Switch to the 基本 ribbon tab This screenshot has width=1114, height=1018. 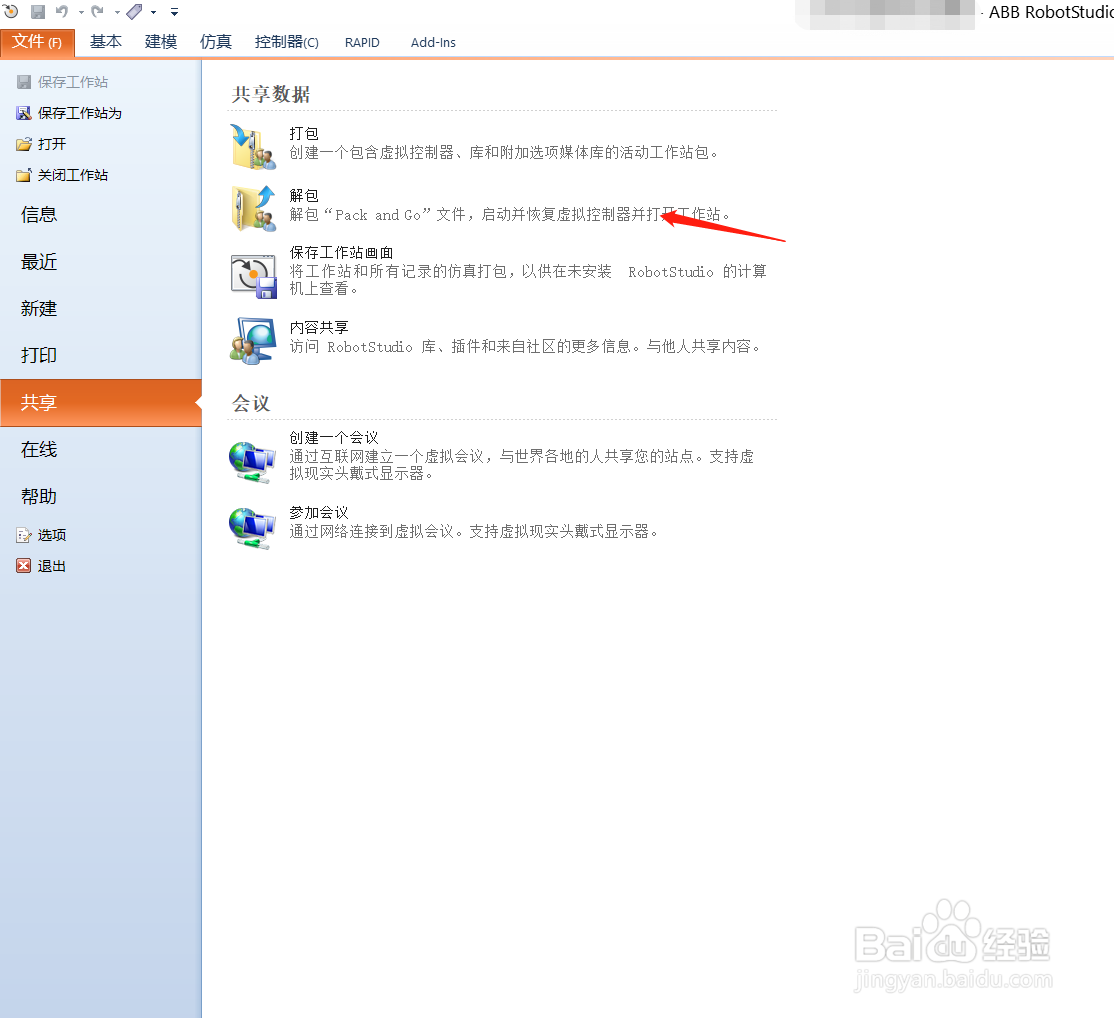[x=106, y=42]
